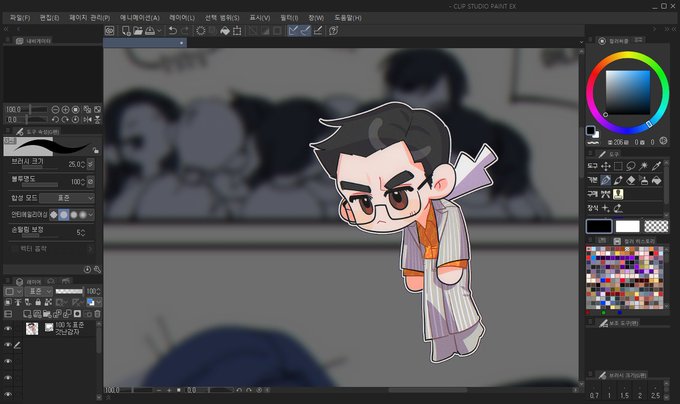Click the New document icon
This screenshot has width=680, height=404.
click(x=126, y=31)
